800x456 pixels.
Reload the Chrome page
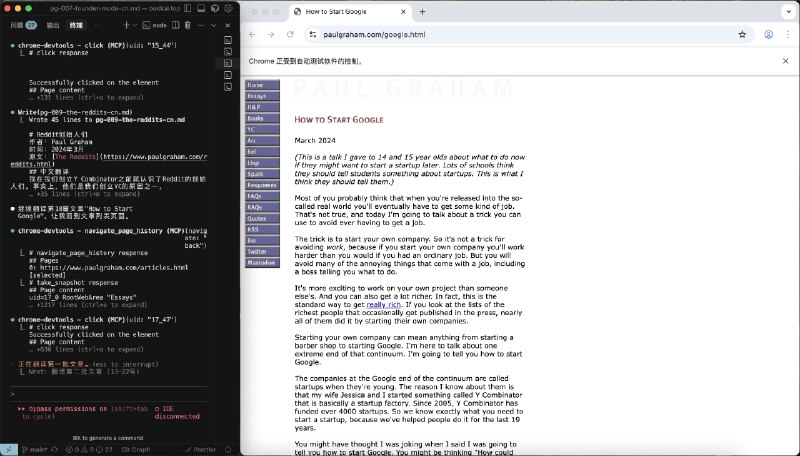click(x=290, y=35)
